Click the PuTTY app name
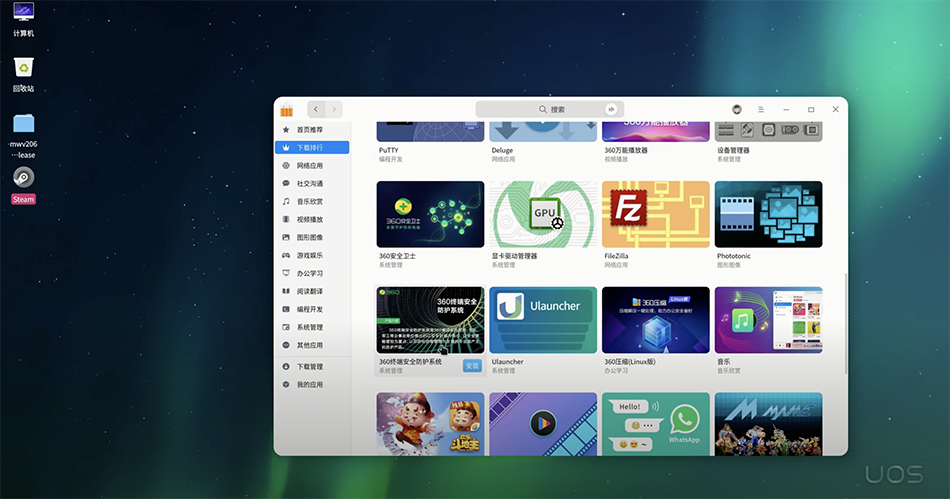Image resolution: width=950 pixels, height=499 pixels. click(388, 150)
